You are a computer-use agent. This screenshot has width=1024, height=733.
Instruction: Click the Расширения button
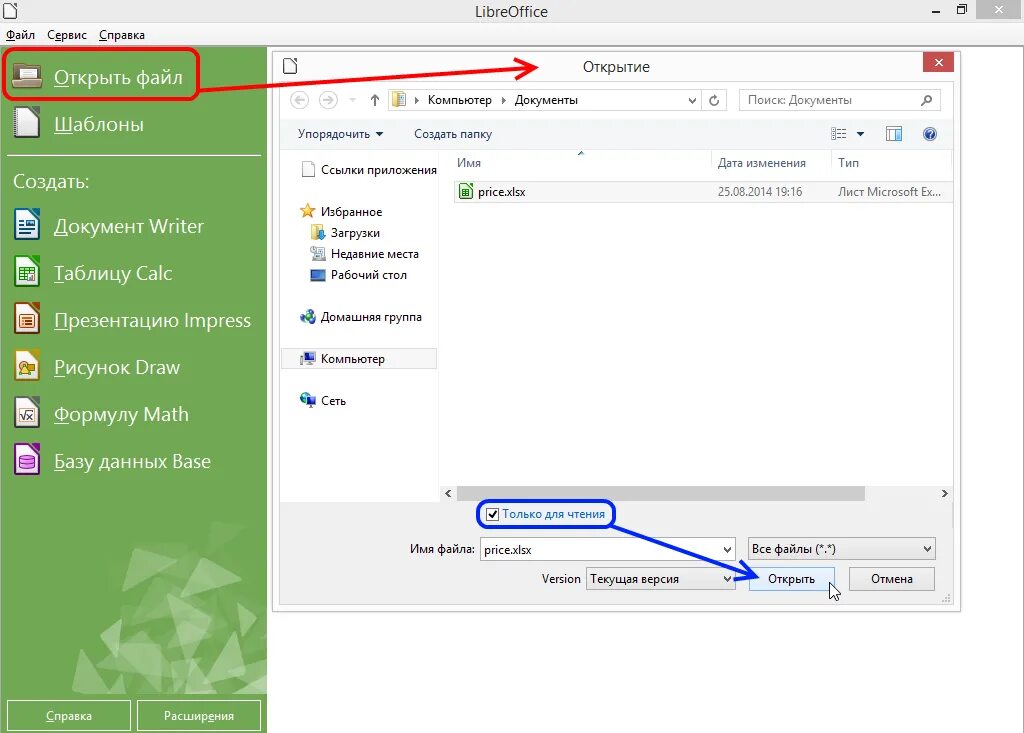pos(199,715)
